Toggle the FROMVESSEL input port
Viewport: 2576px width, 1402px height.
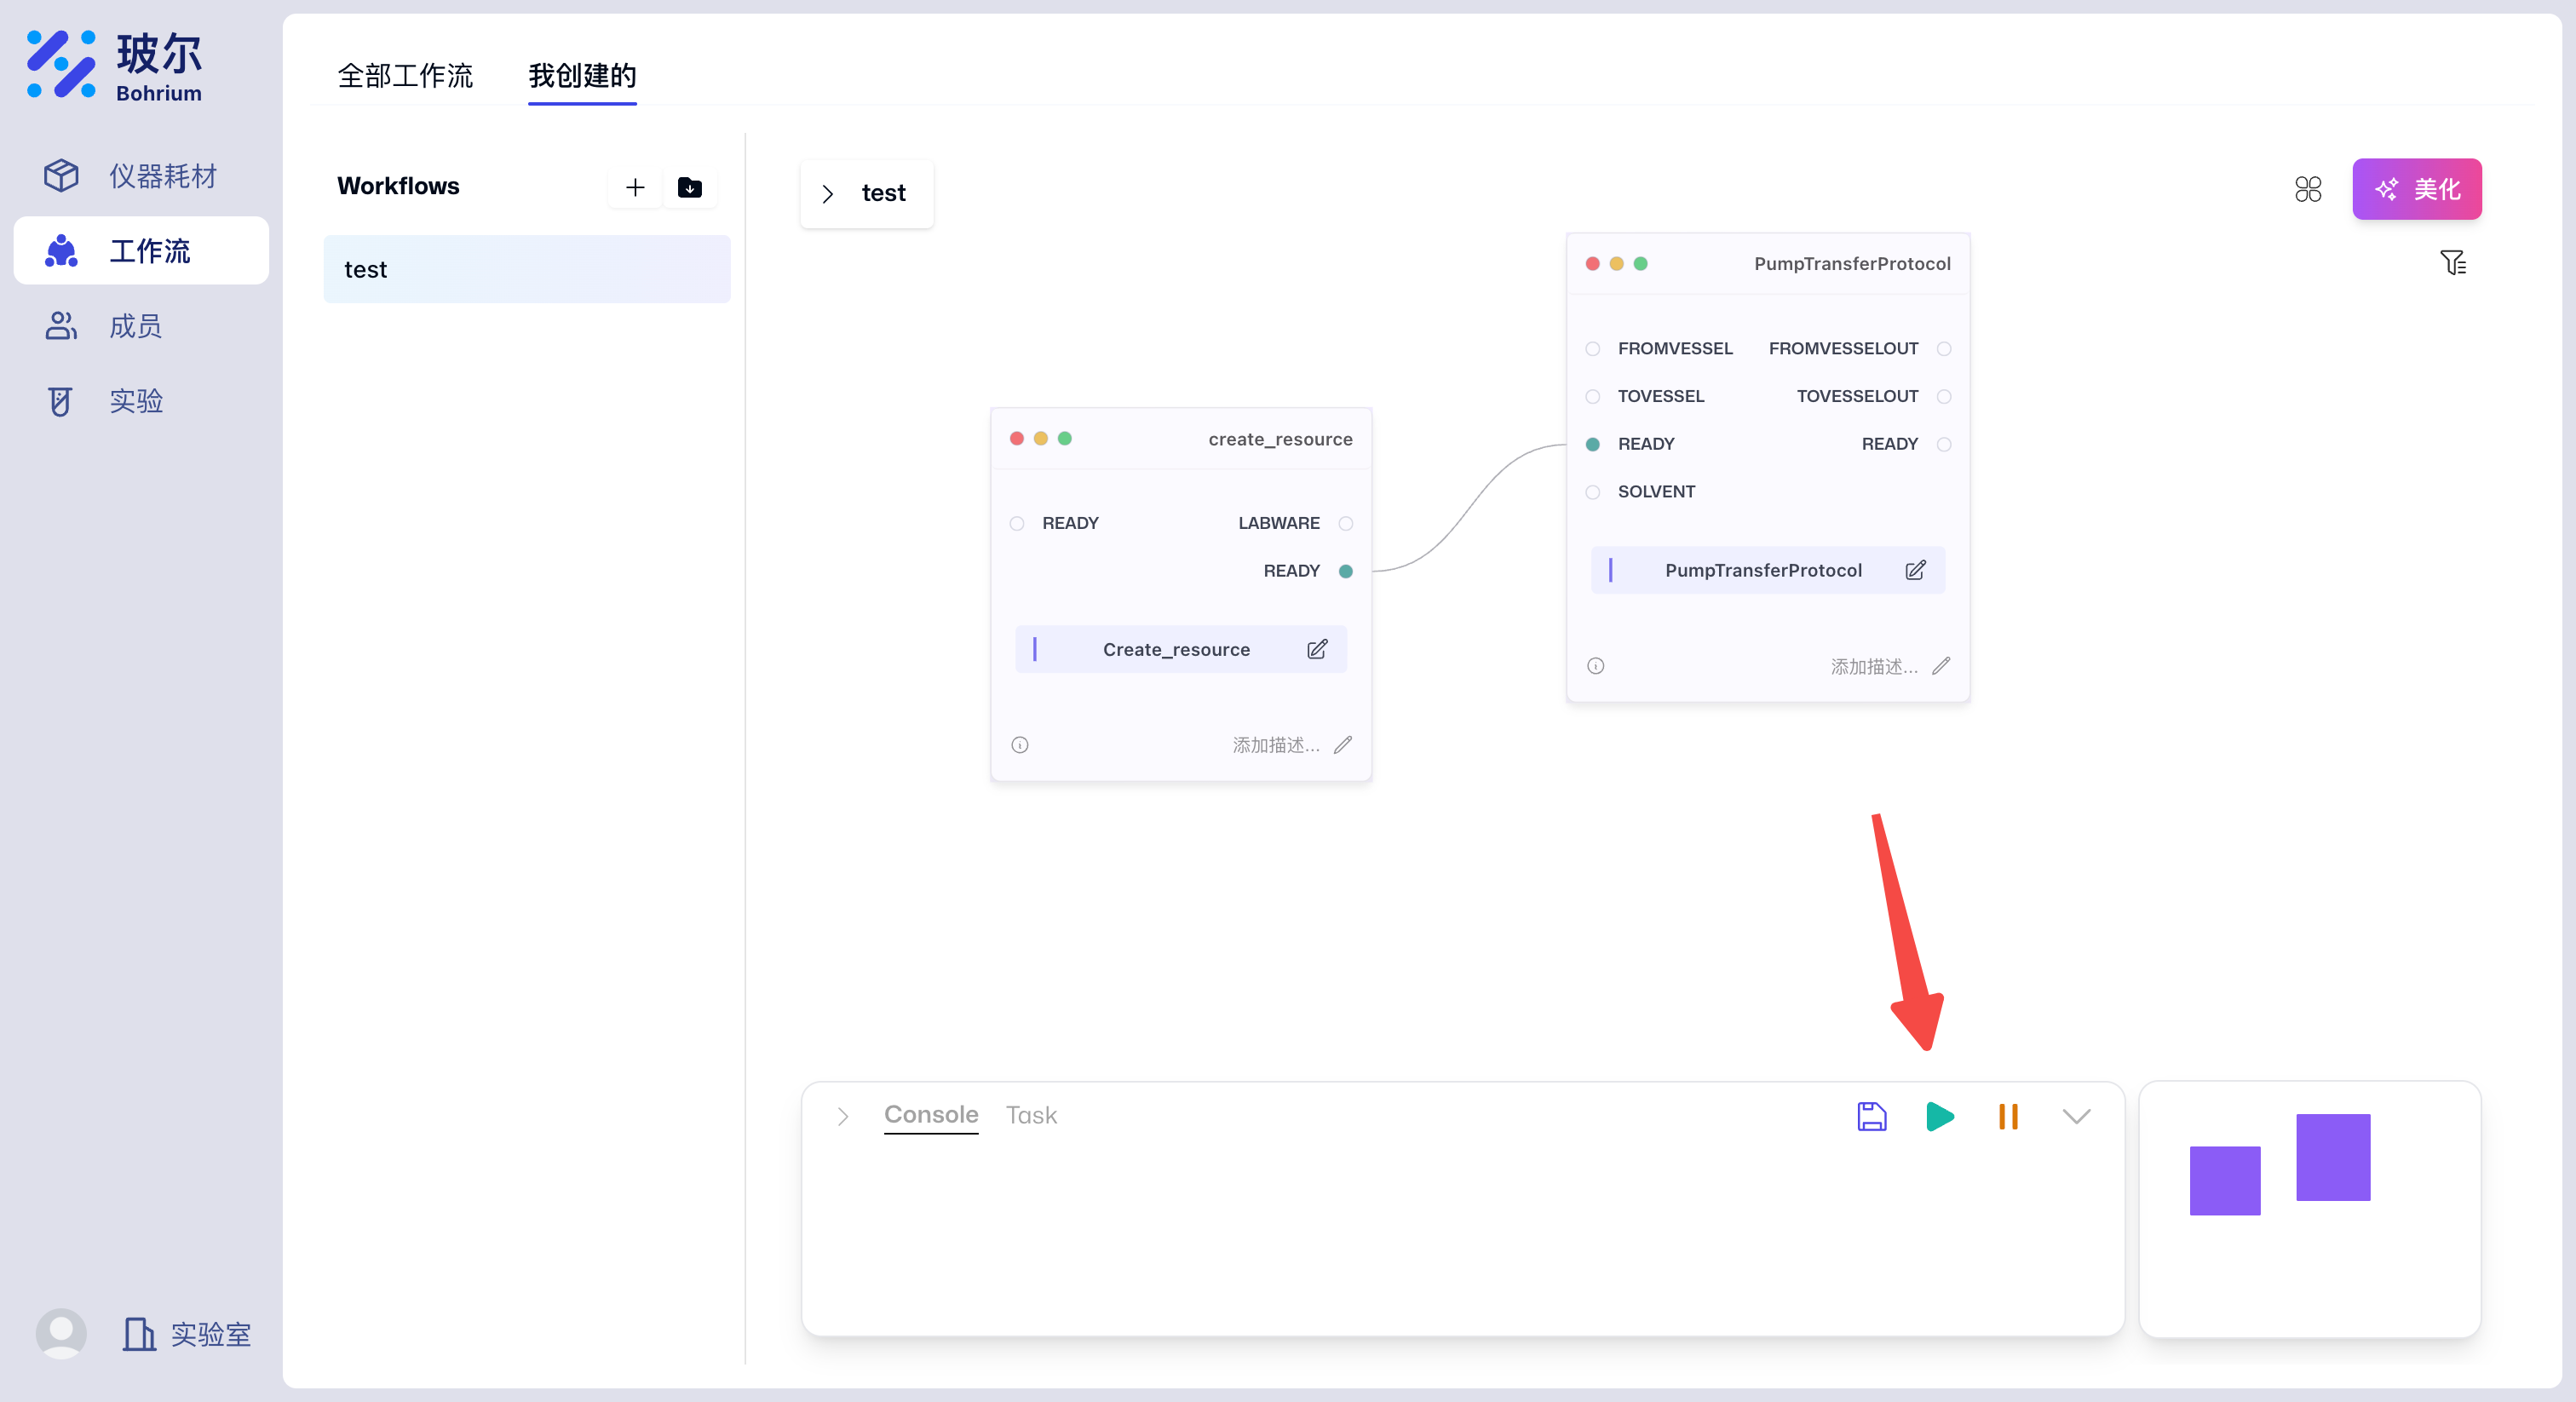tap(1592, 349)
